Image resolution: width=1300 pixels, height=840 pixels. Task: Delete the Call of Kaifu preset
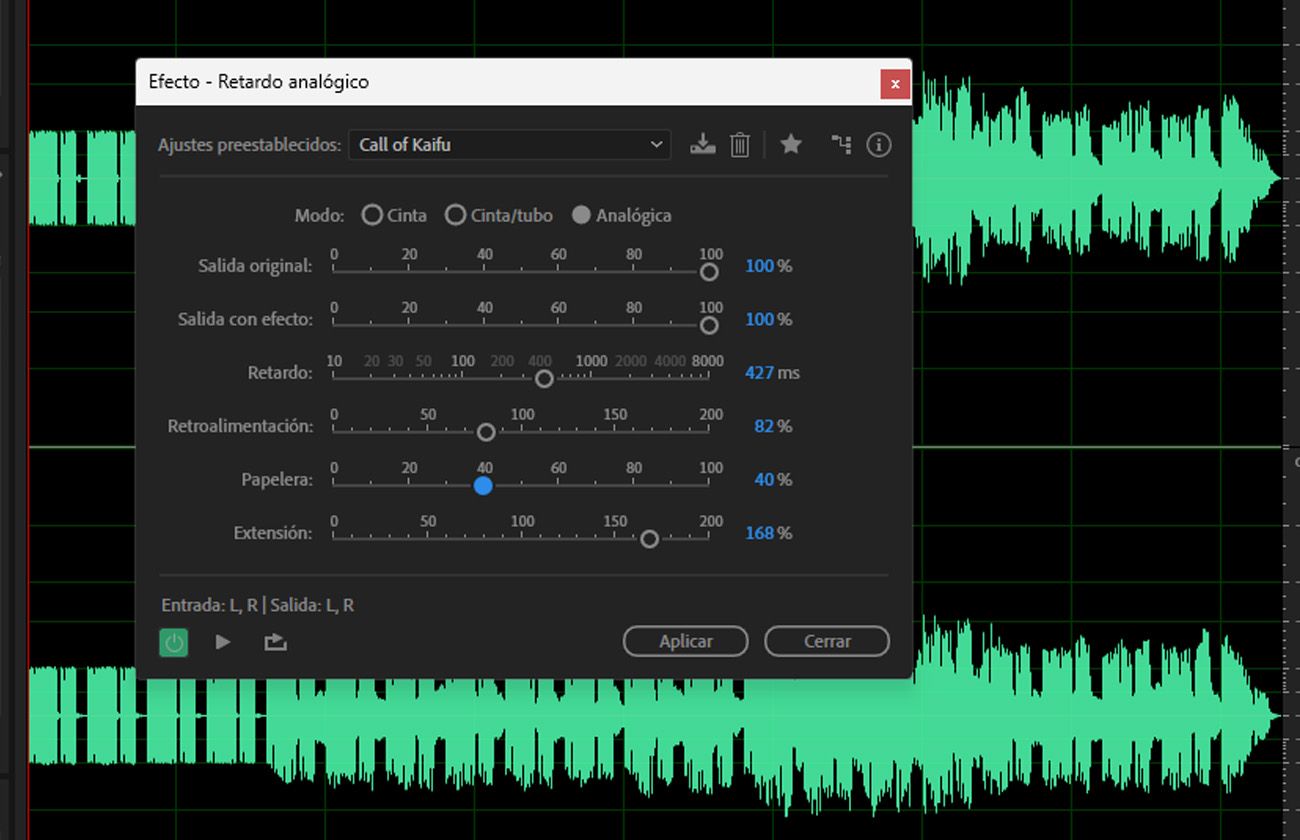point(740,144)
